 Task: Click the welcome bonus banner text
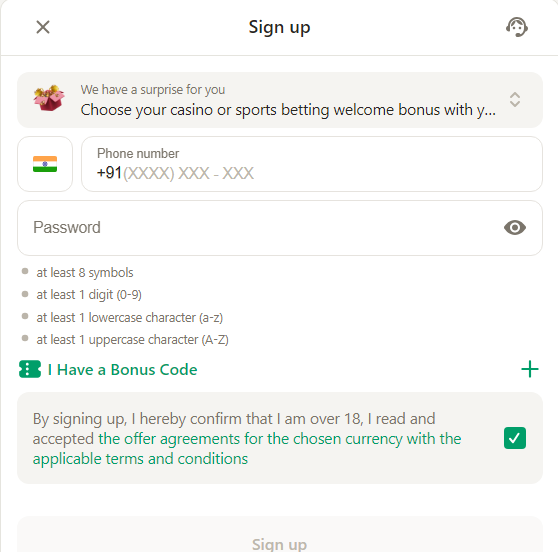point(288,110)
